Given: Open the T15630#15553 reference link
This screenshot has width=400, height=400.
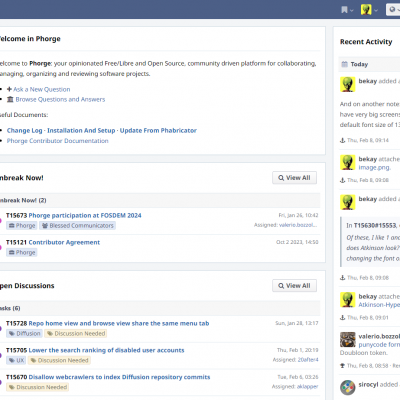Looking at the screenshot, I should (375, 226).
